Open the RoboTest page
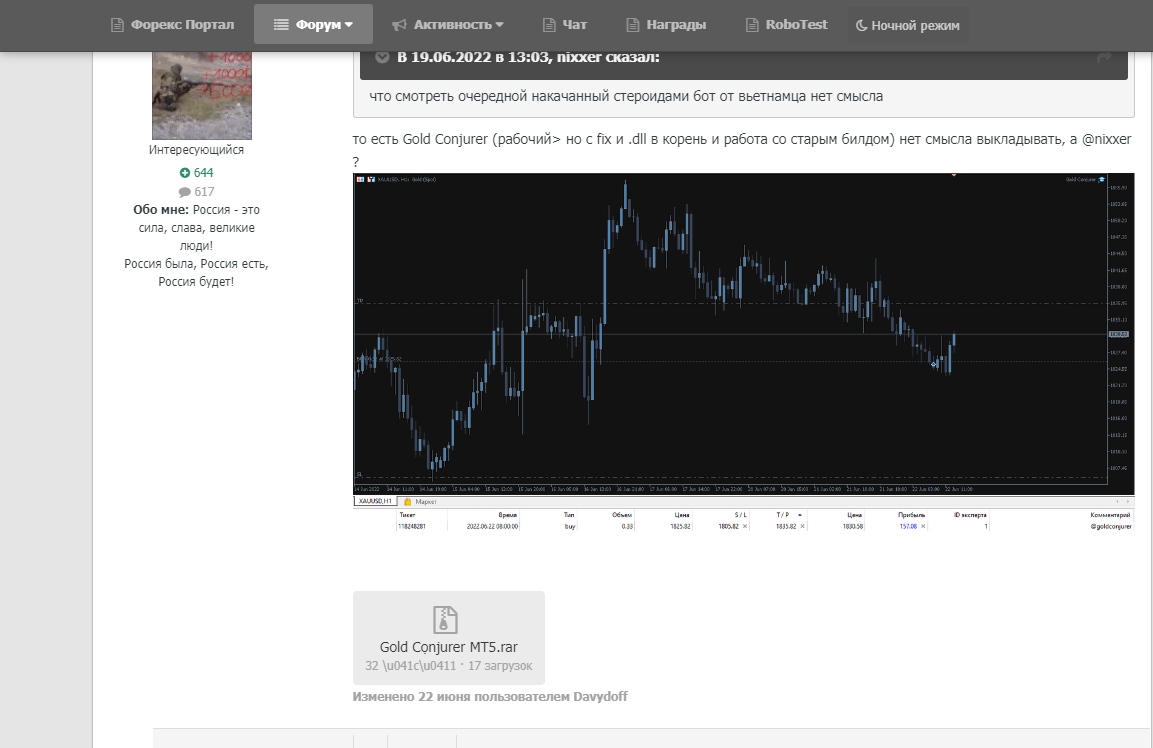The height and width of the screenshot is (748, 1153). [787, 24]
